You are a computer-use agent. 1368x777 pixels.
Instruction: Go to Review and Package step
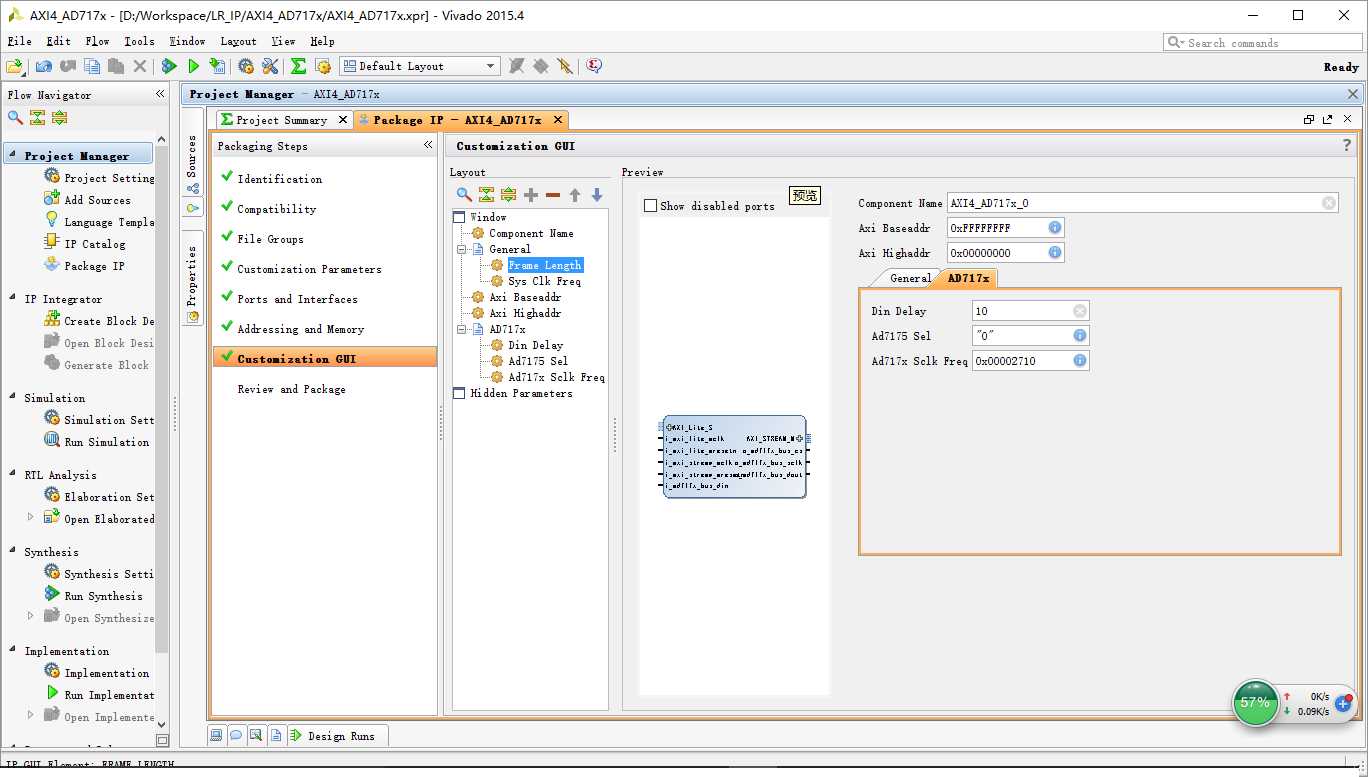point(291,389)
